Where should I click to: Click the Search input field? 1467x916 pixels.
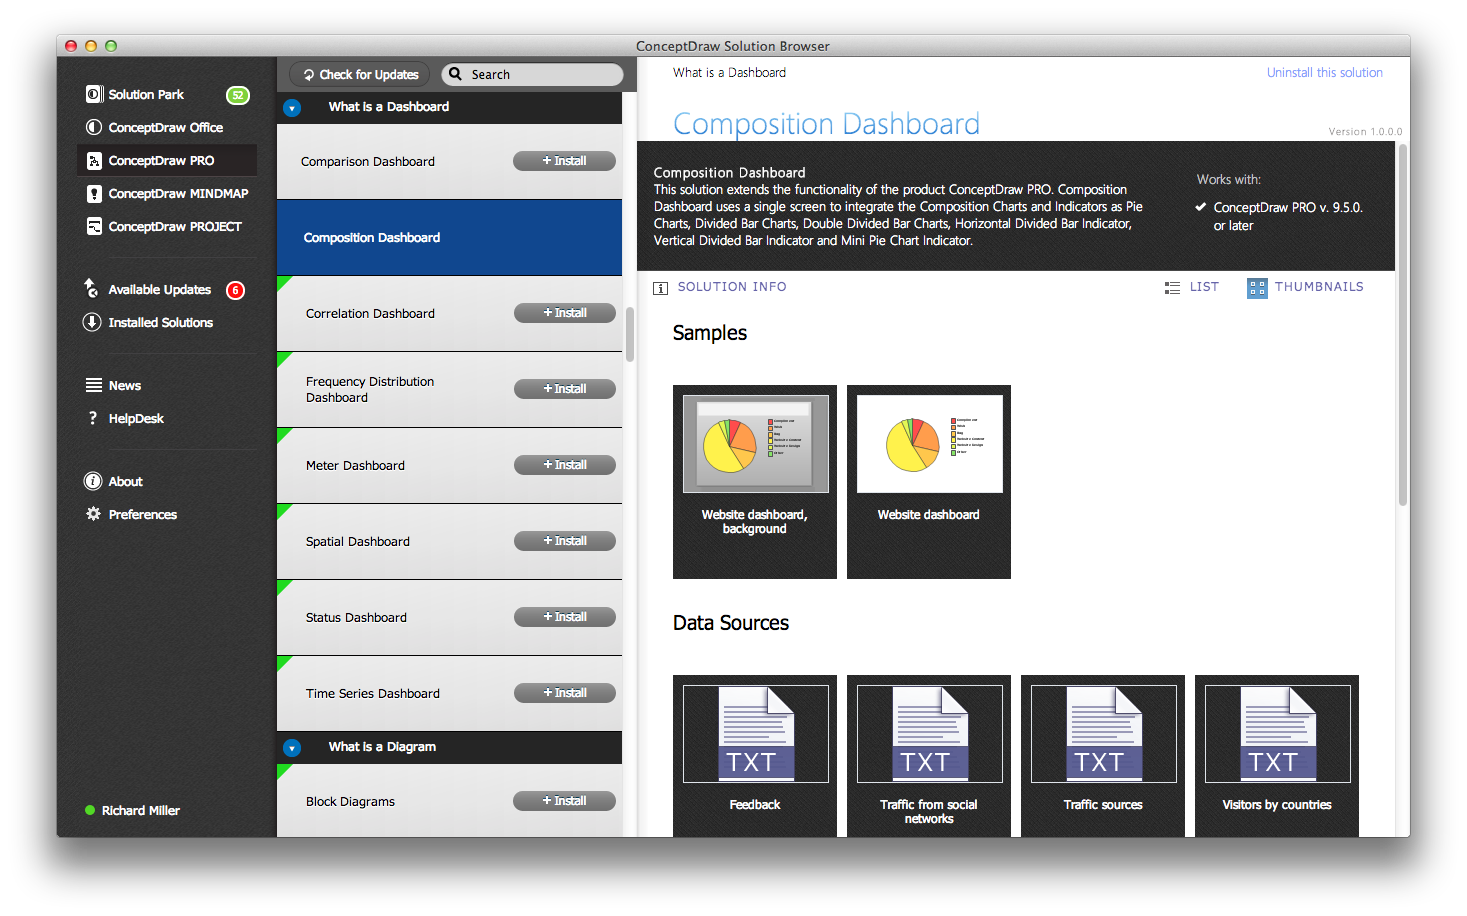(x=532, y=74)
